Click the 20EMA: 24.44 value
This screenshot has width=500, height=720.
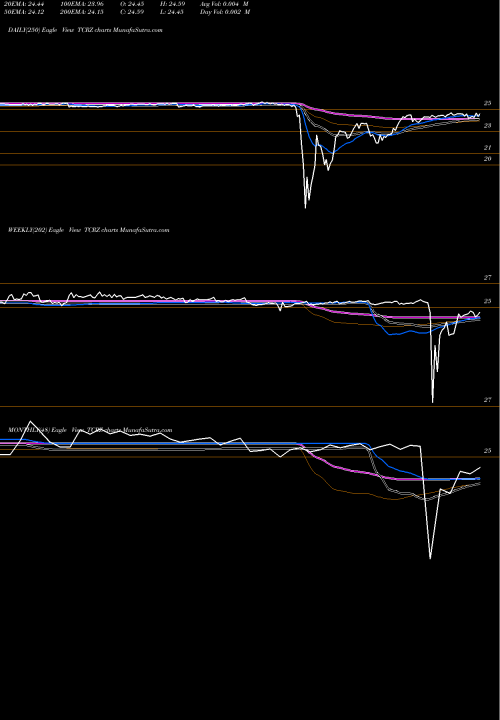[x=23, y=4]
